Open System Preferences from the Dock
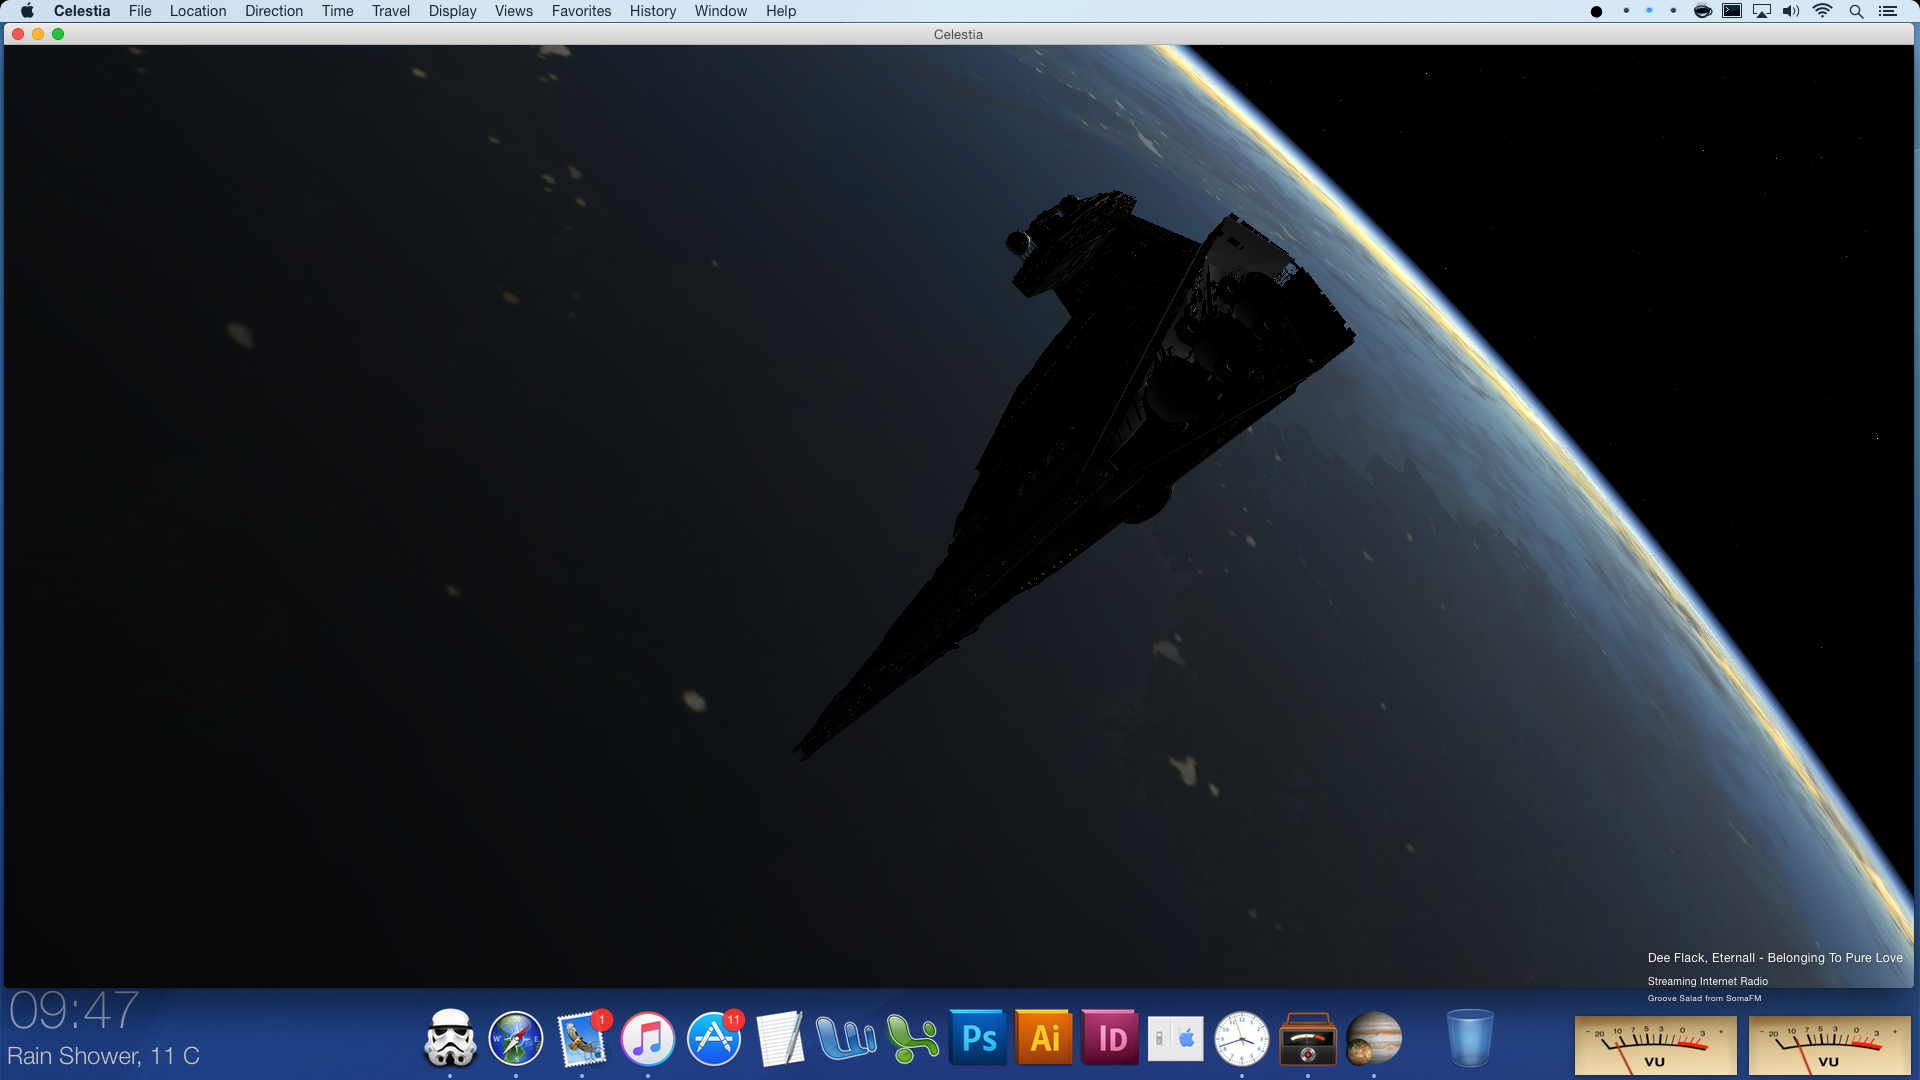Image resolution: width=1920 pixels, height=1080 pixels. tap(1176, 1038)
